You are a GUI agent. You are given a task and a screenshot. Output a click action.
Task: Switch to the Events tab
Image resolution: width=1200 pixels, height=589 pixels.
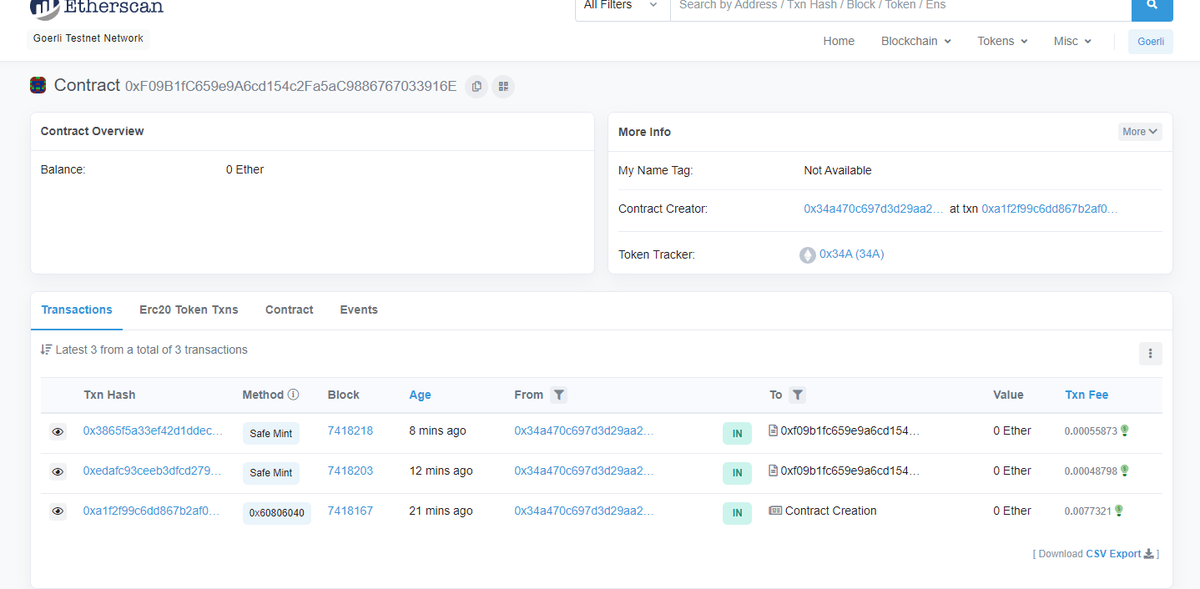click(359, 310)
